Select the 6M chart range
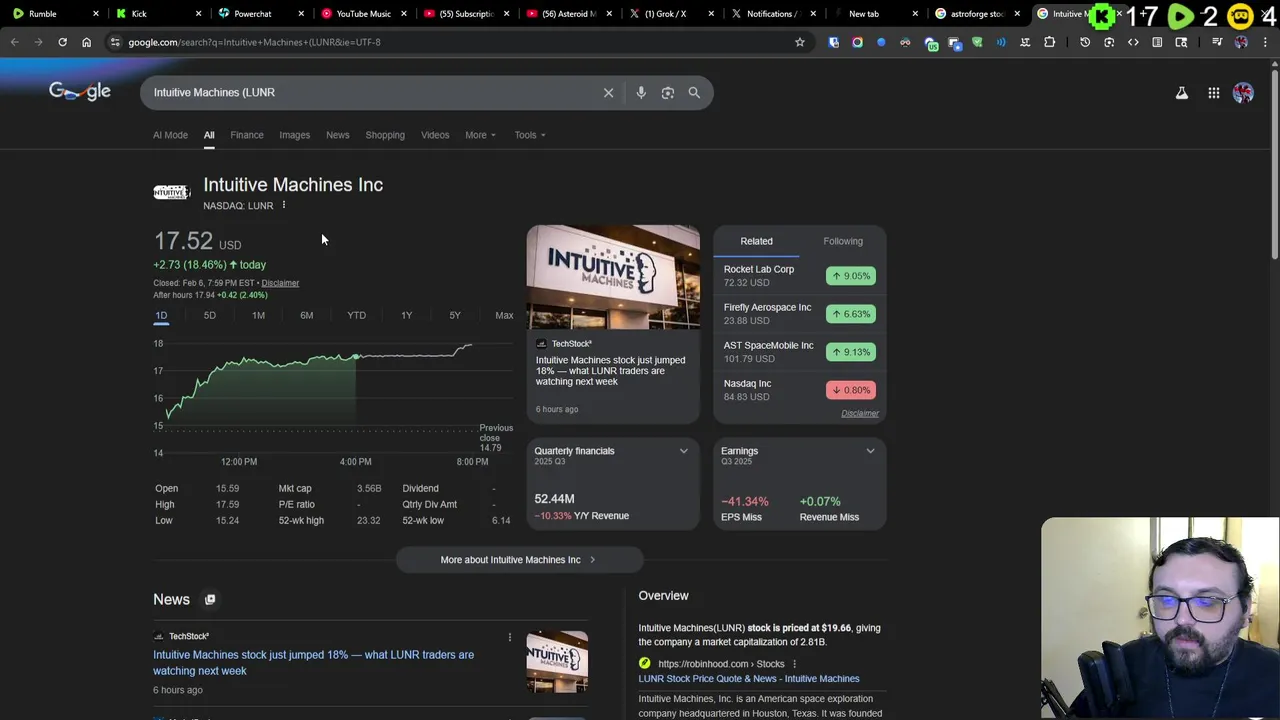Screen dimensions: 1280x720 (307, 315)
